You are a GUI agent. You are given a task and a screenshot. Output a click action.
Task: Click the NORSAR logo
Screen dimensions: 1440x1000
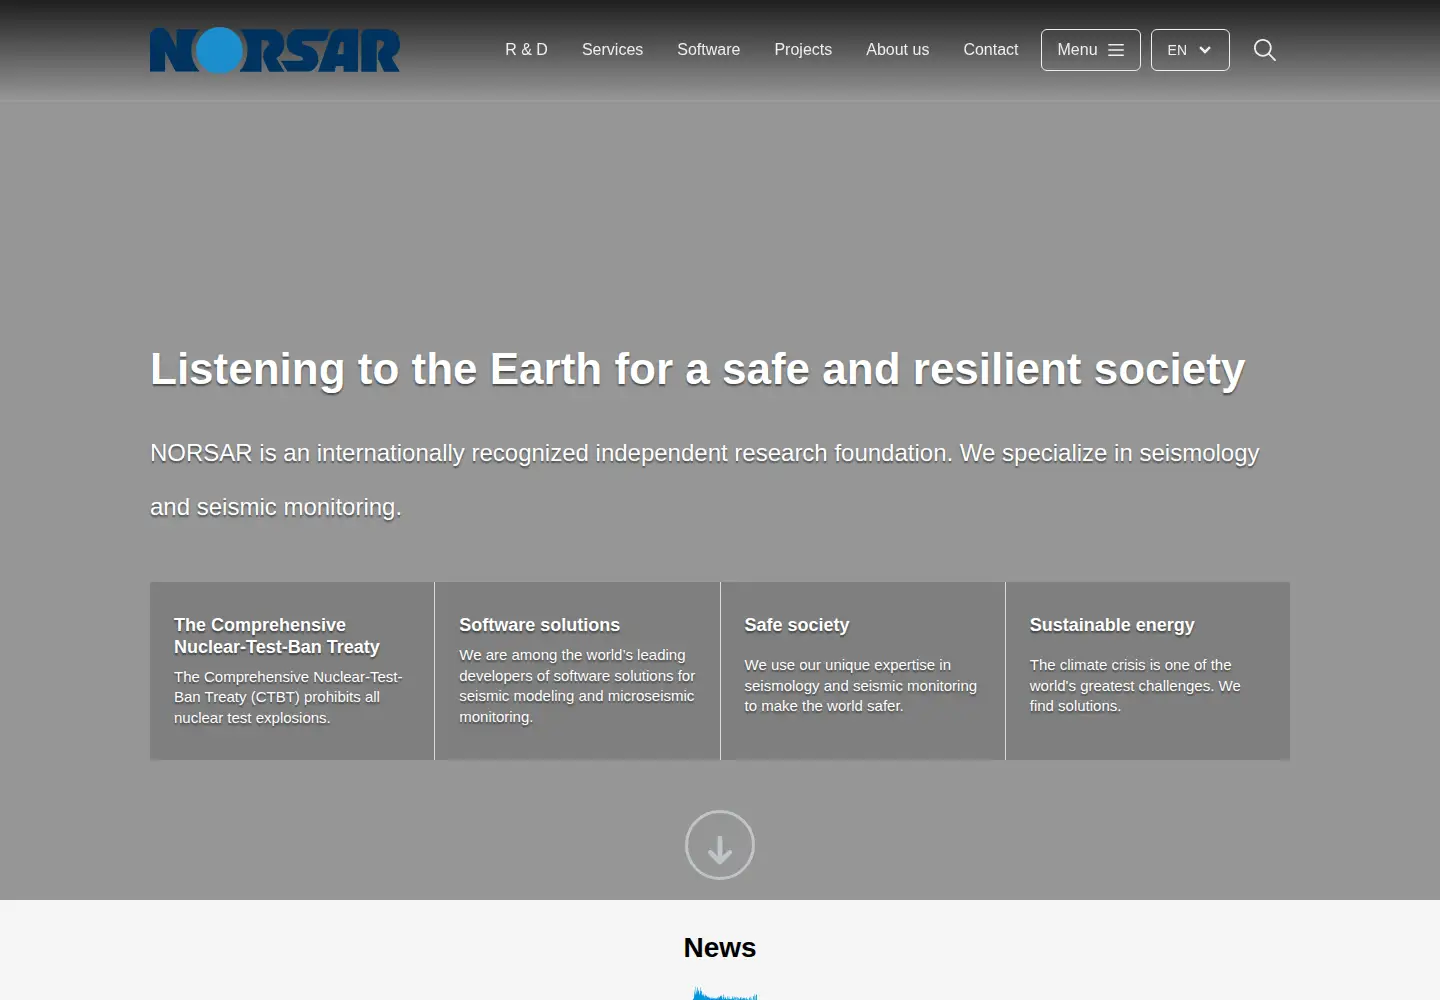pos(275,50)
